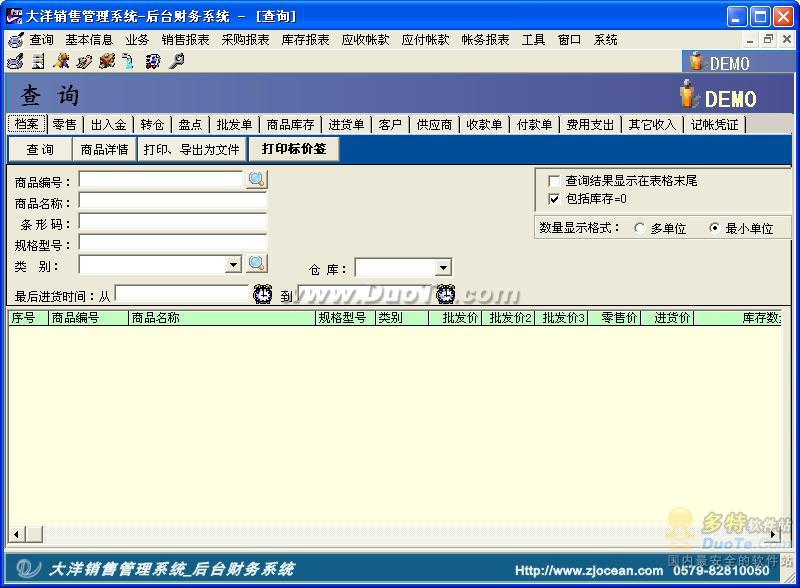This screenshot has height=588, width=800.
Task: Switch to the 商品库存 tab
Action: (x=291, y=125)
